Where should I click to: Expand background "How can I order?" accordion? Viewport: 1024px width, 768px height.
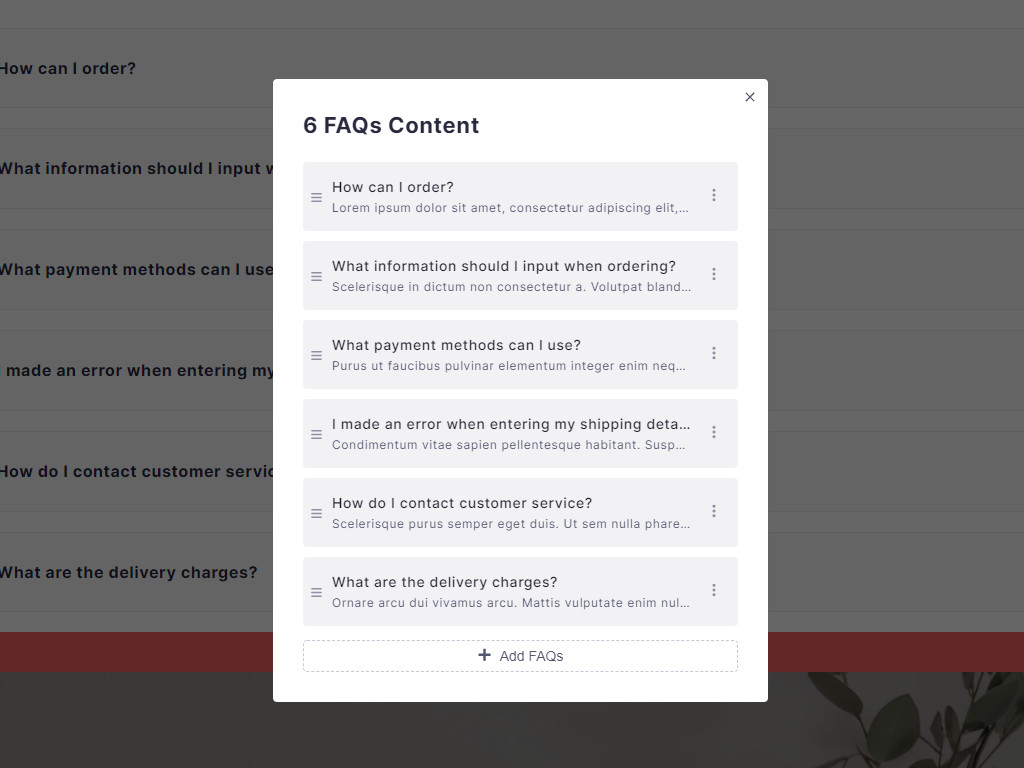[68, 68]
